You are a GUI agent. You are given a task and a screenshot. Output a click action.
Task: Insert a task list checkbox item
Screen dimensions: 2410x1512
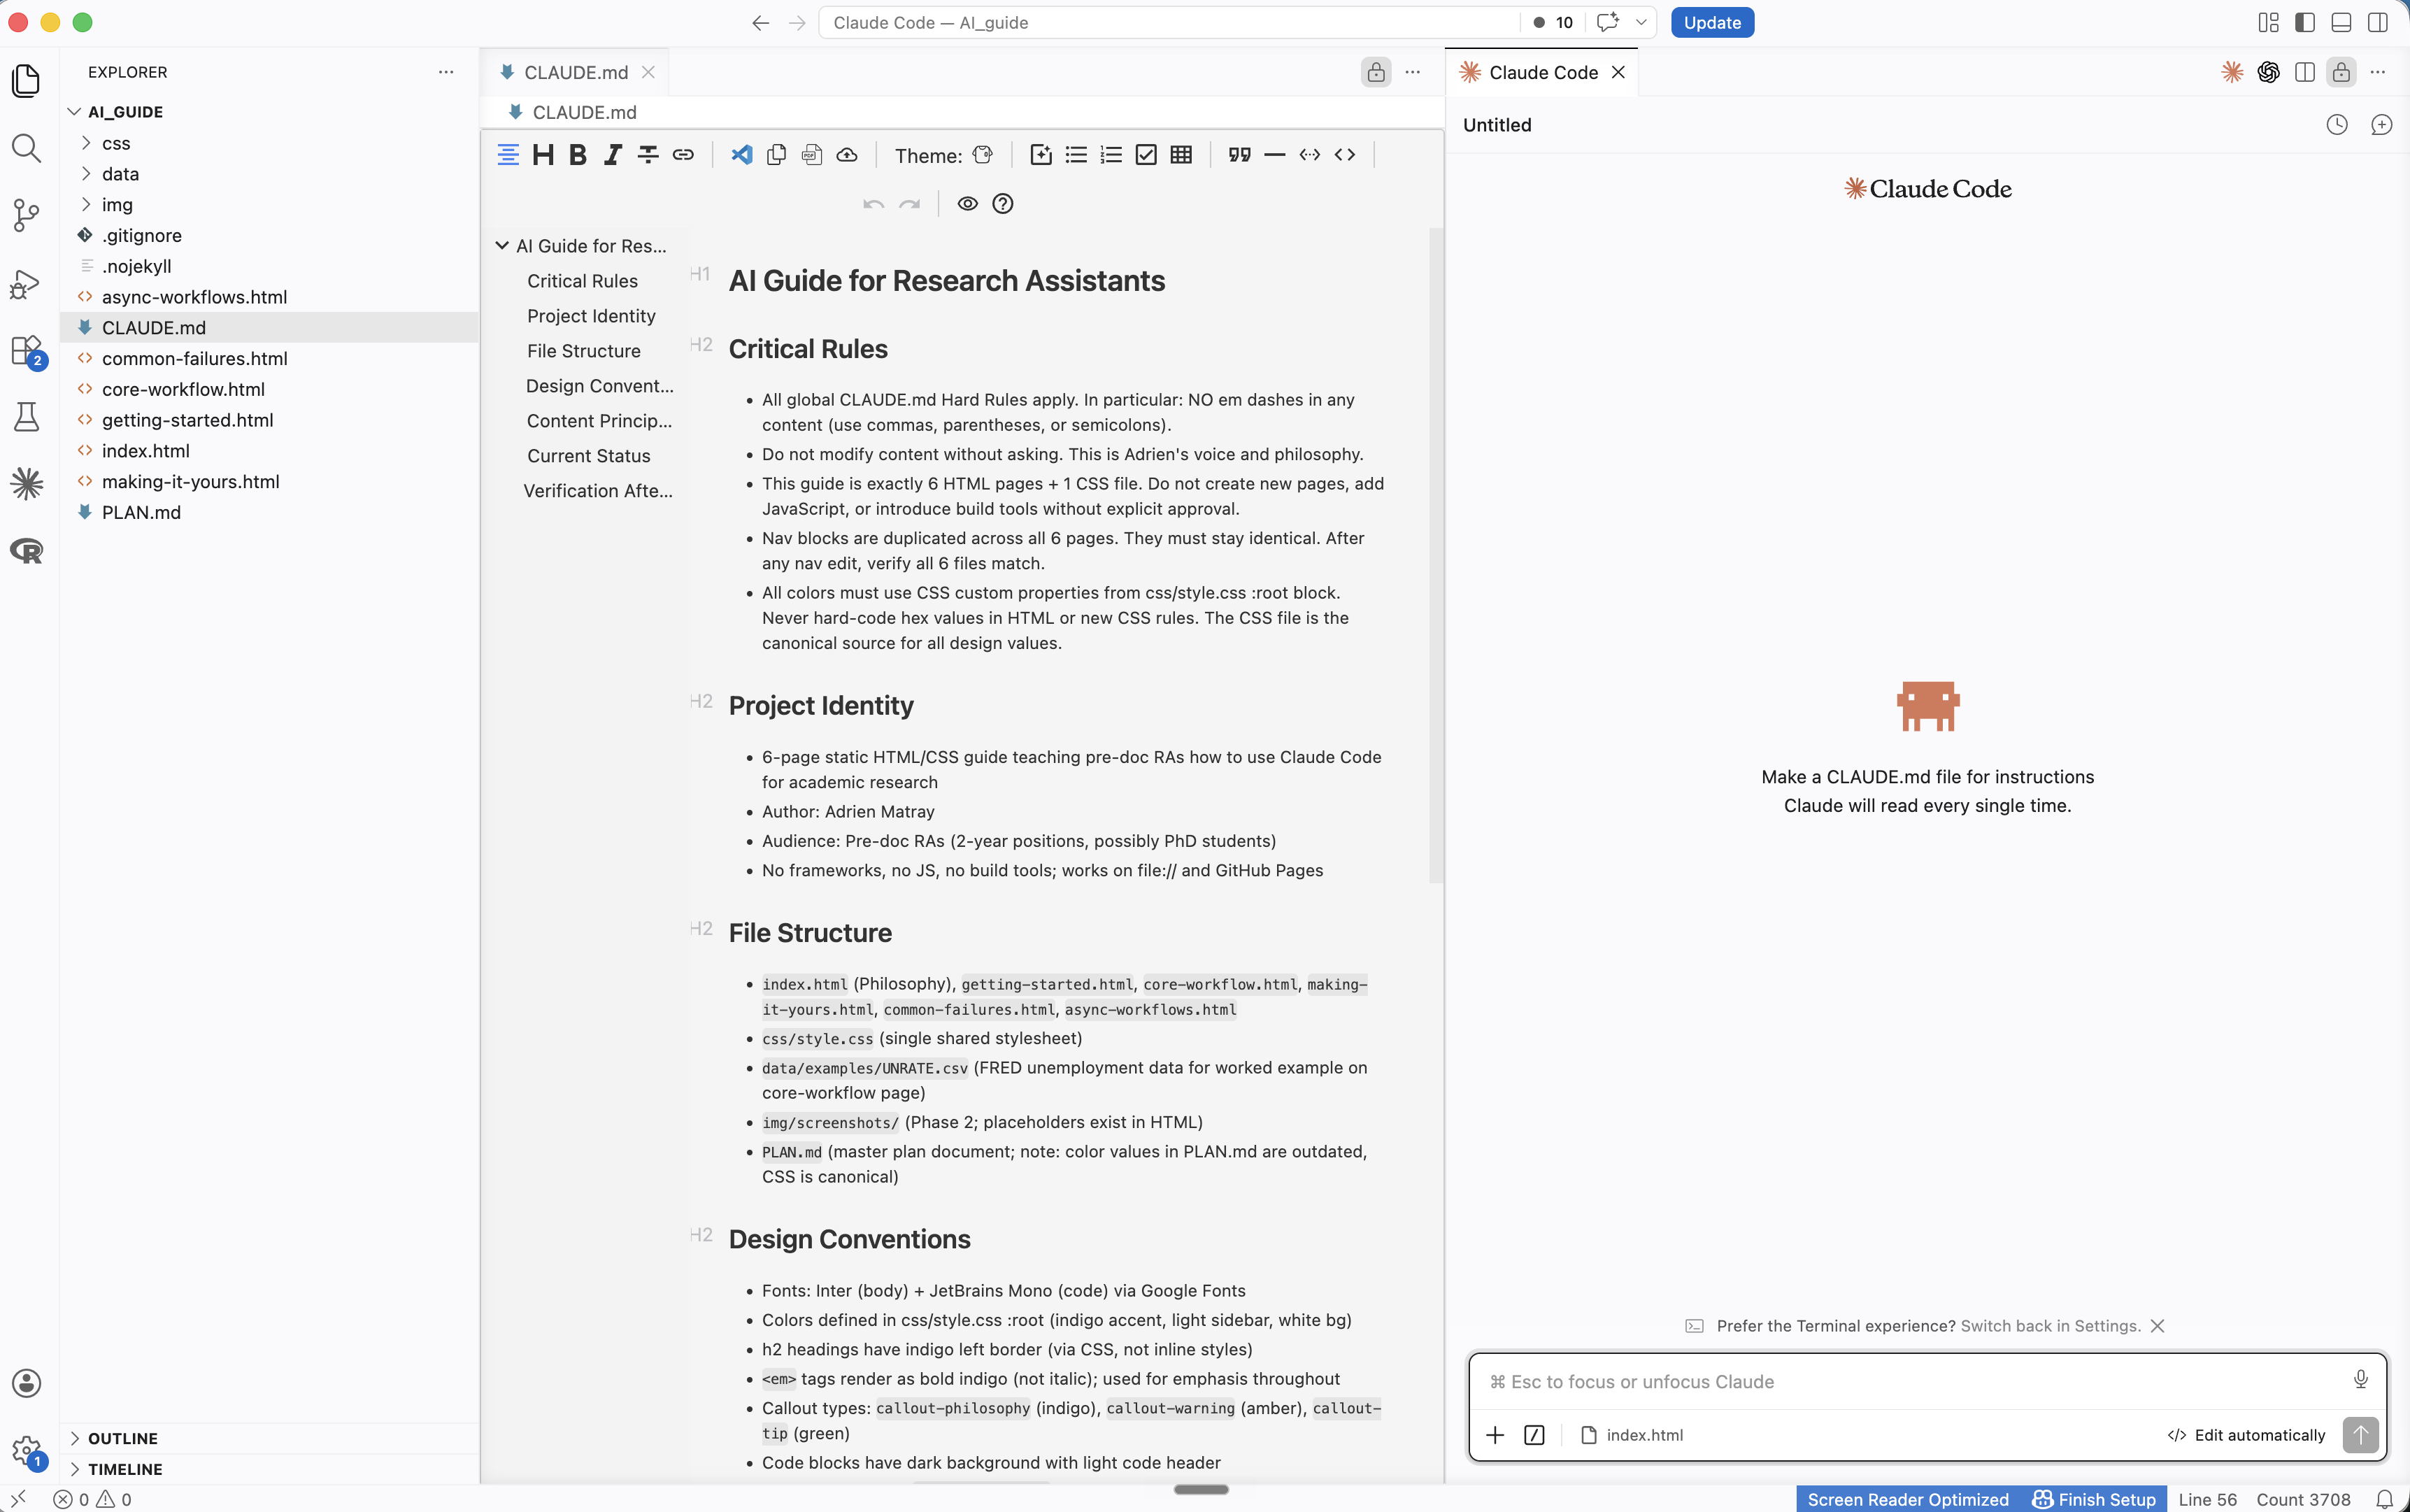pyautogui.click(x=1146, y=155)
